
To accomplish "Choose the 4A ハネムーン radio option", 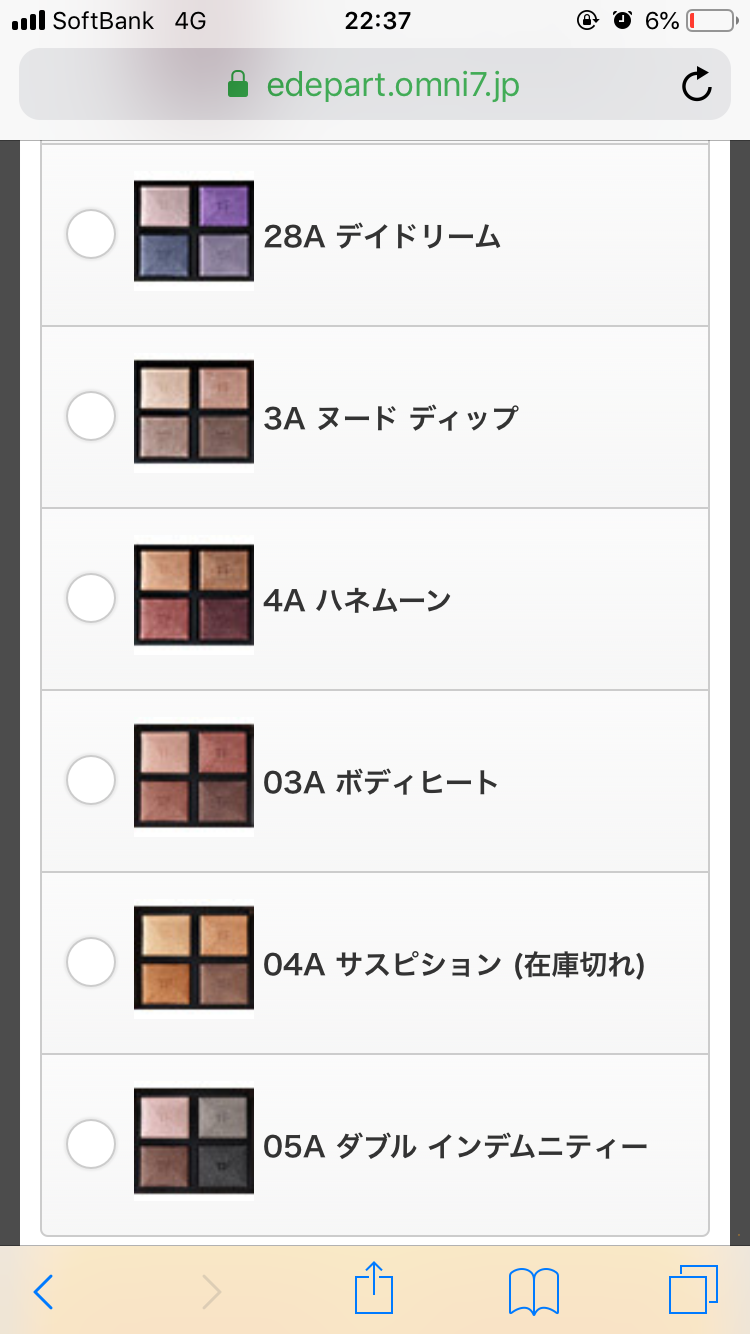I will click(x=91, y=597).
